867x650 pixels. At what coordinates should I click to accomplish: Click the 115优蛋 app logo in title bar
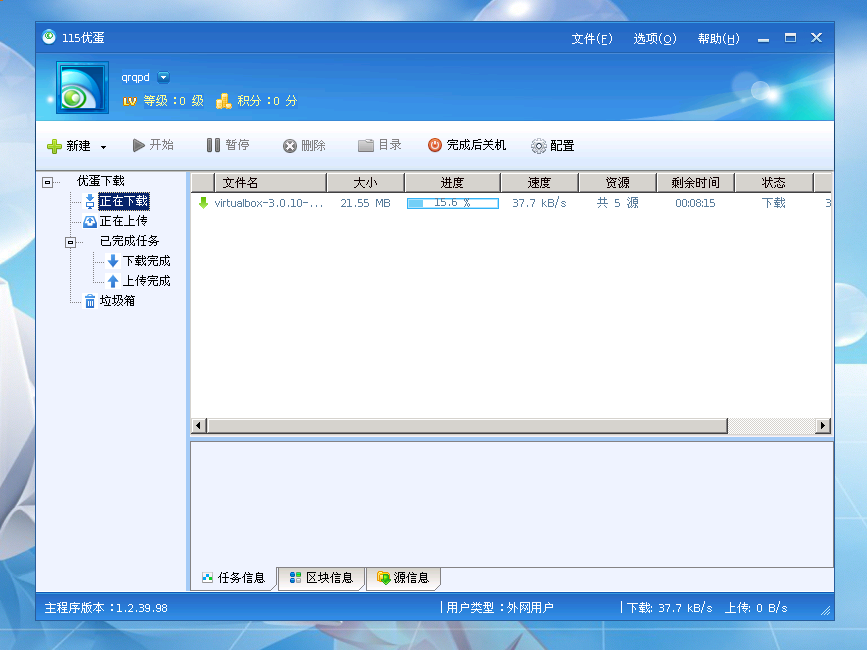(49, 37)
